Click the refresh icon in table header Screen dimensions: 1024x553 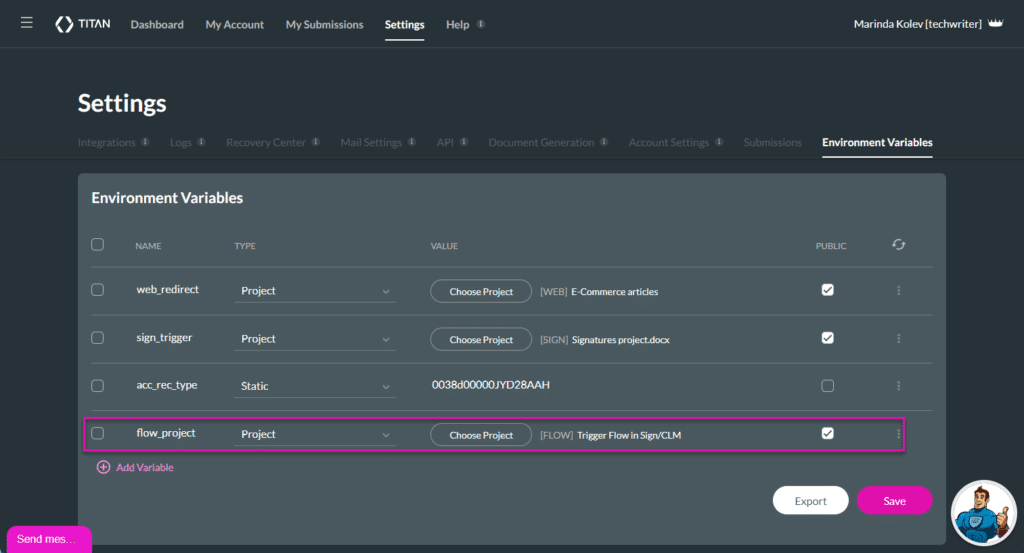click(898, 244)
